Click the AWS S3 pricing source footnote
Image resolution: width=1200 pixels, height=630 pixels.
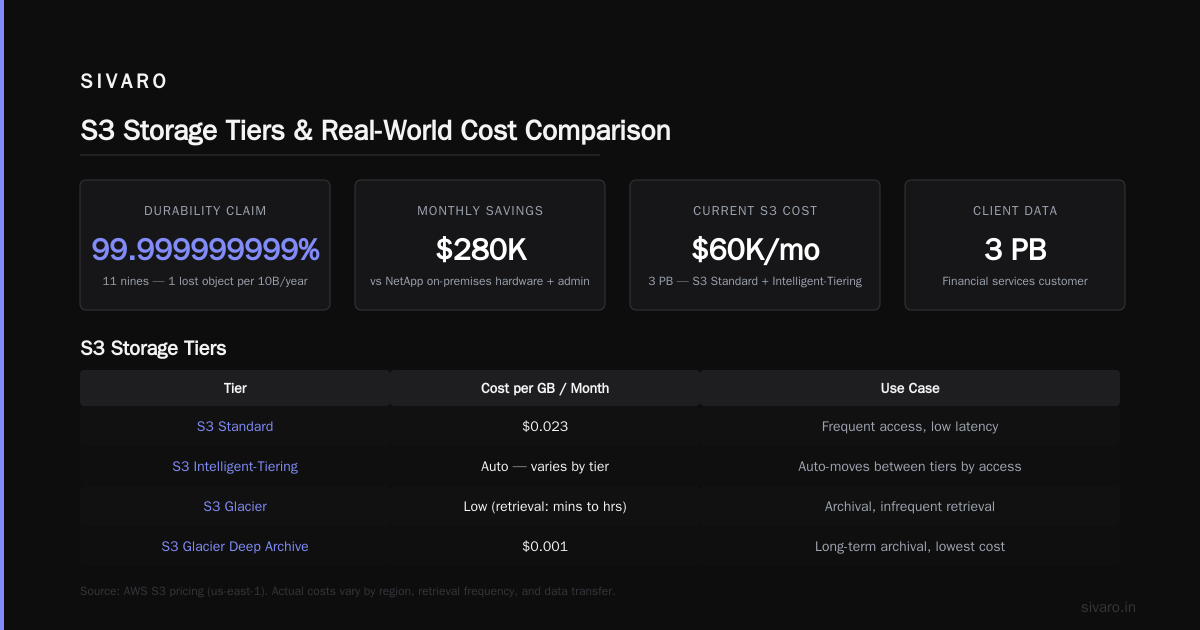[347, 591]
